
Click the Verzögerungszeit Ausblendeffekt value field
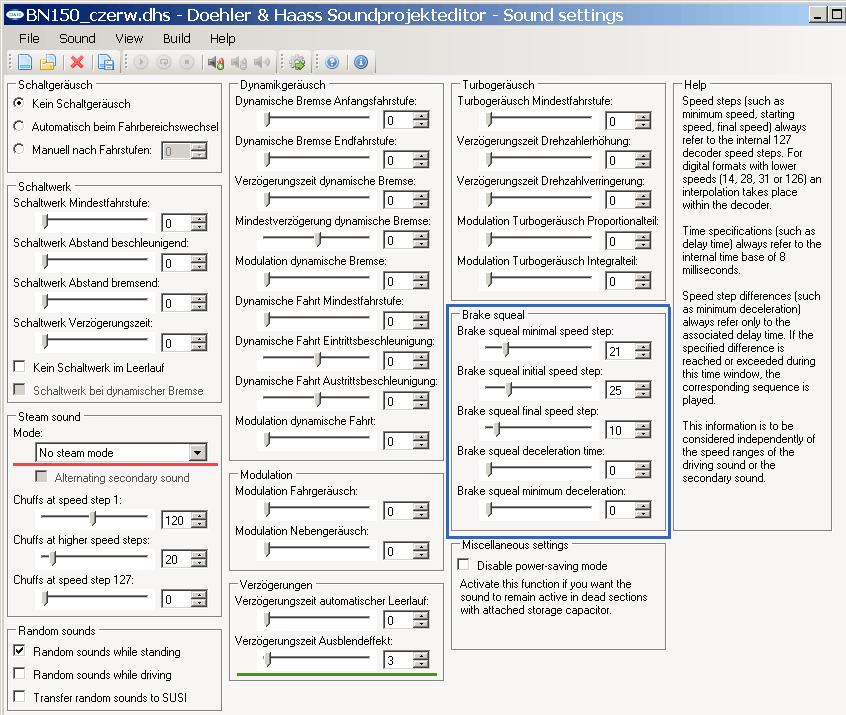click(x=398, y=660)
